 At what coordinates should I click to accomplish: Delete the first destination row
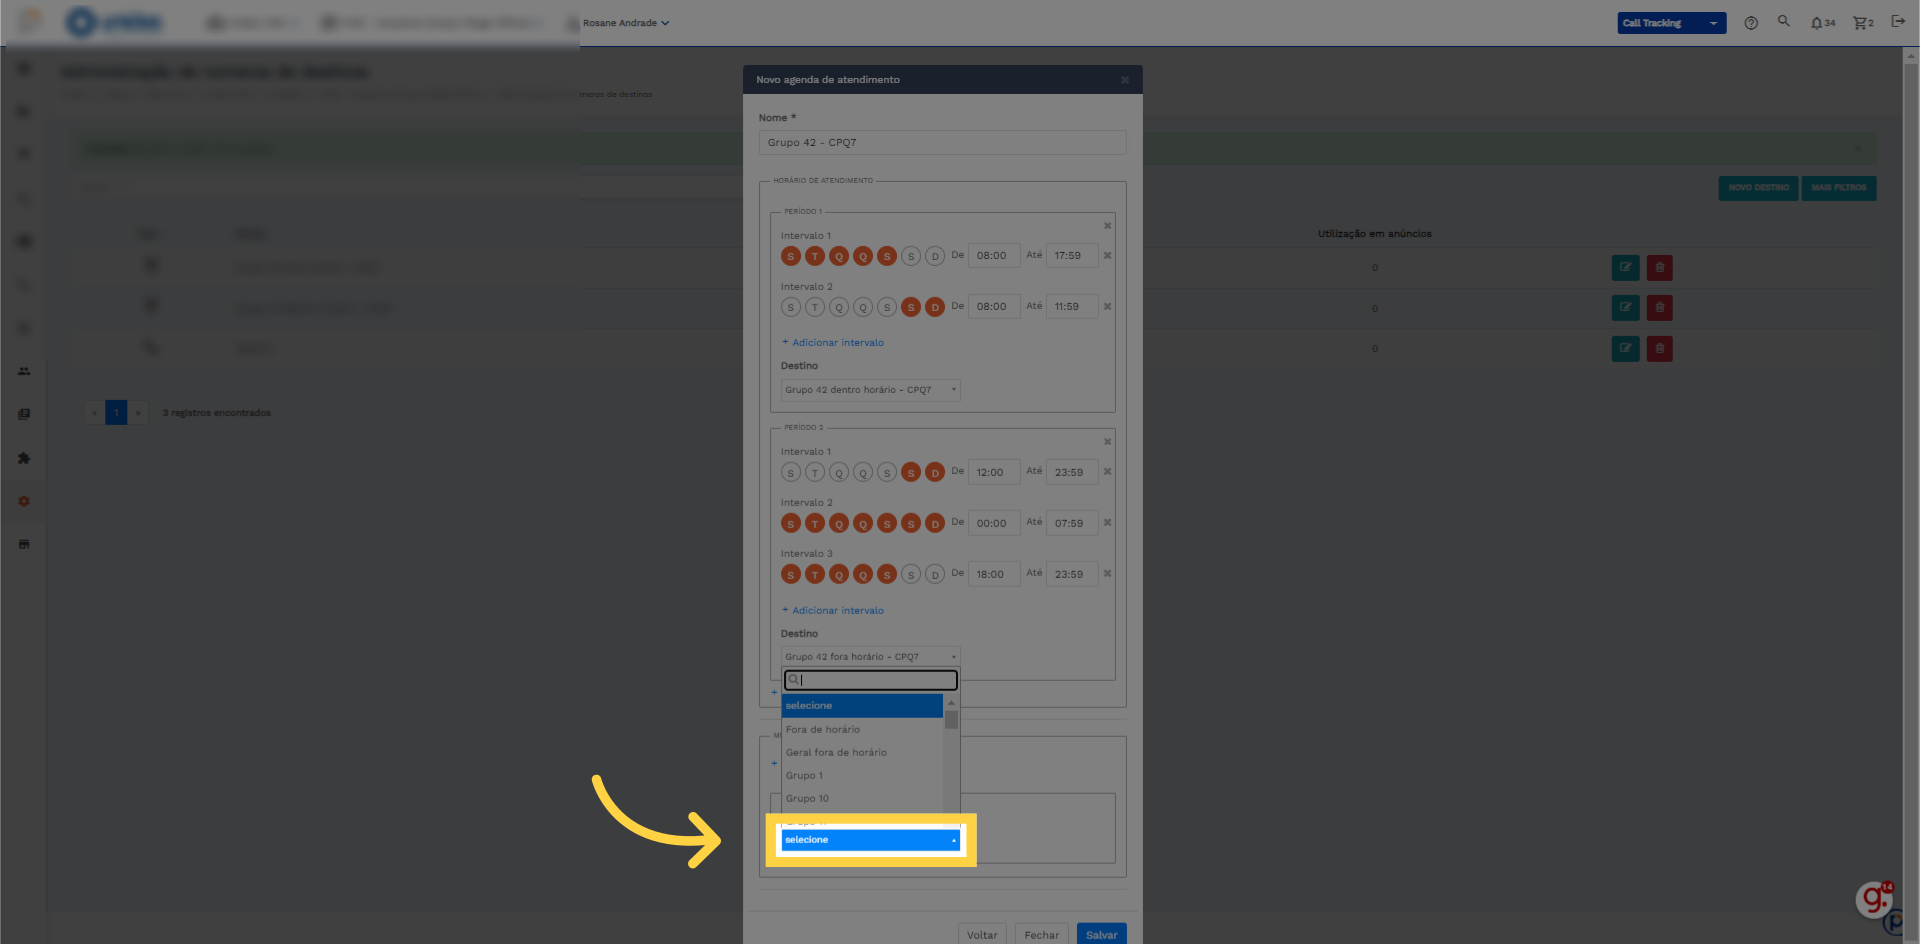click(x=1659, y=268)
